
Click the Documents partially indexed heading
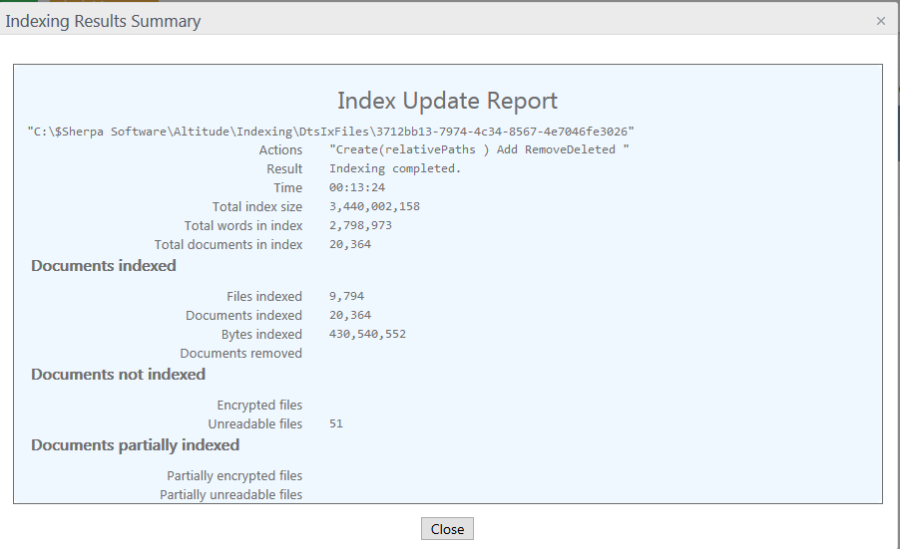pyautogui.click(x=135, y=445)
